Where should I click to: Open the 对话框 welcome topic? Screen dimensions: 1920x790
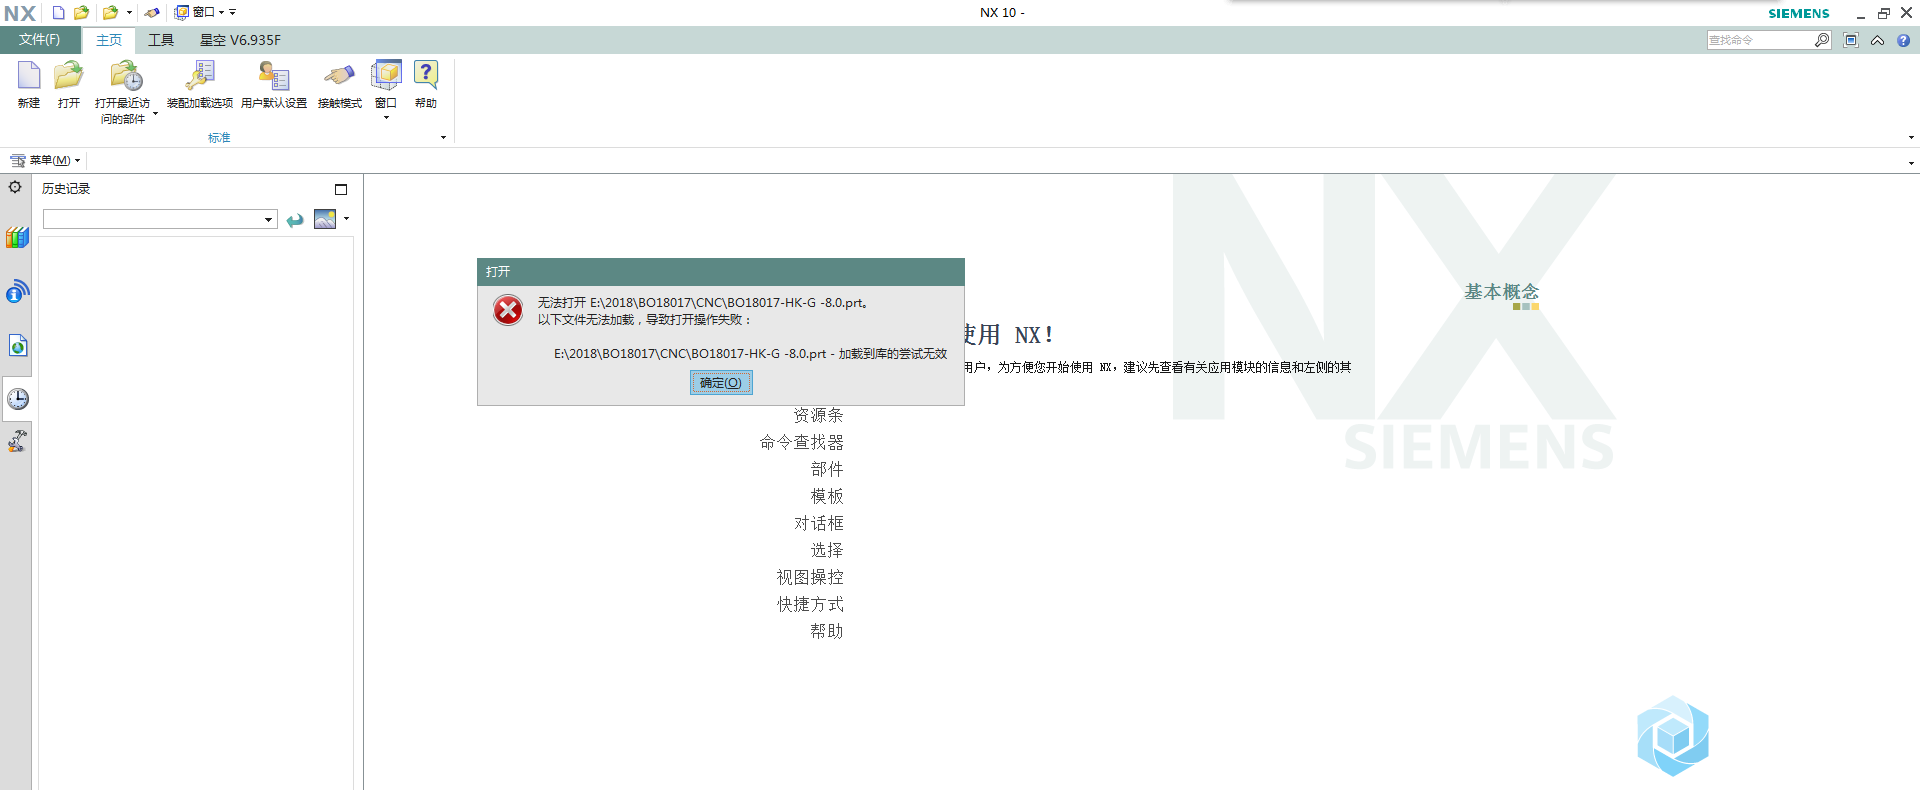click(x=818, y=523)
